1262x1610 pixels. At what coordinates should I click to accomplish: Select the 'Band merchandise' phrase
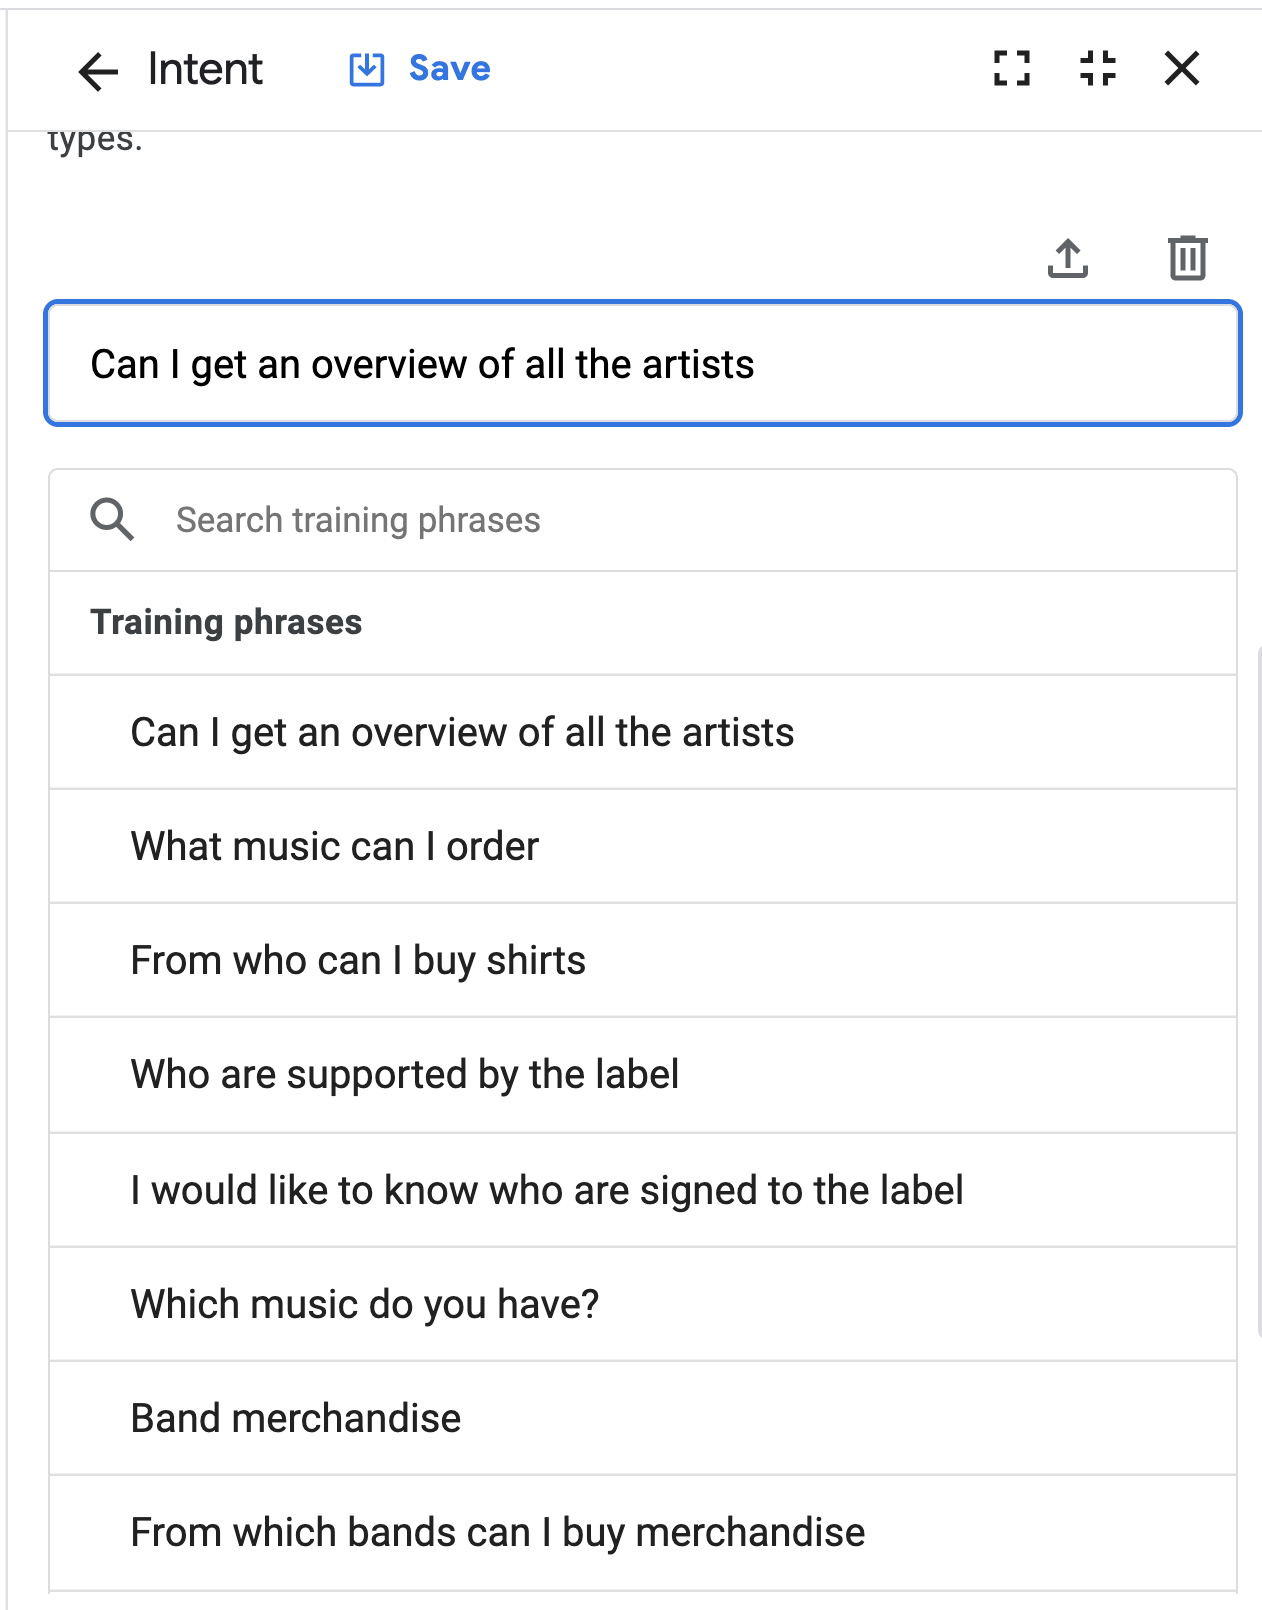pyautogui.click(x=296, y=1419)
